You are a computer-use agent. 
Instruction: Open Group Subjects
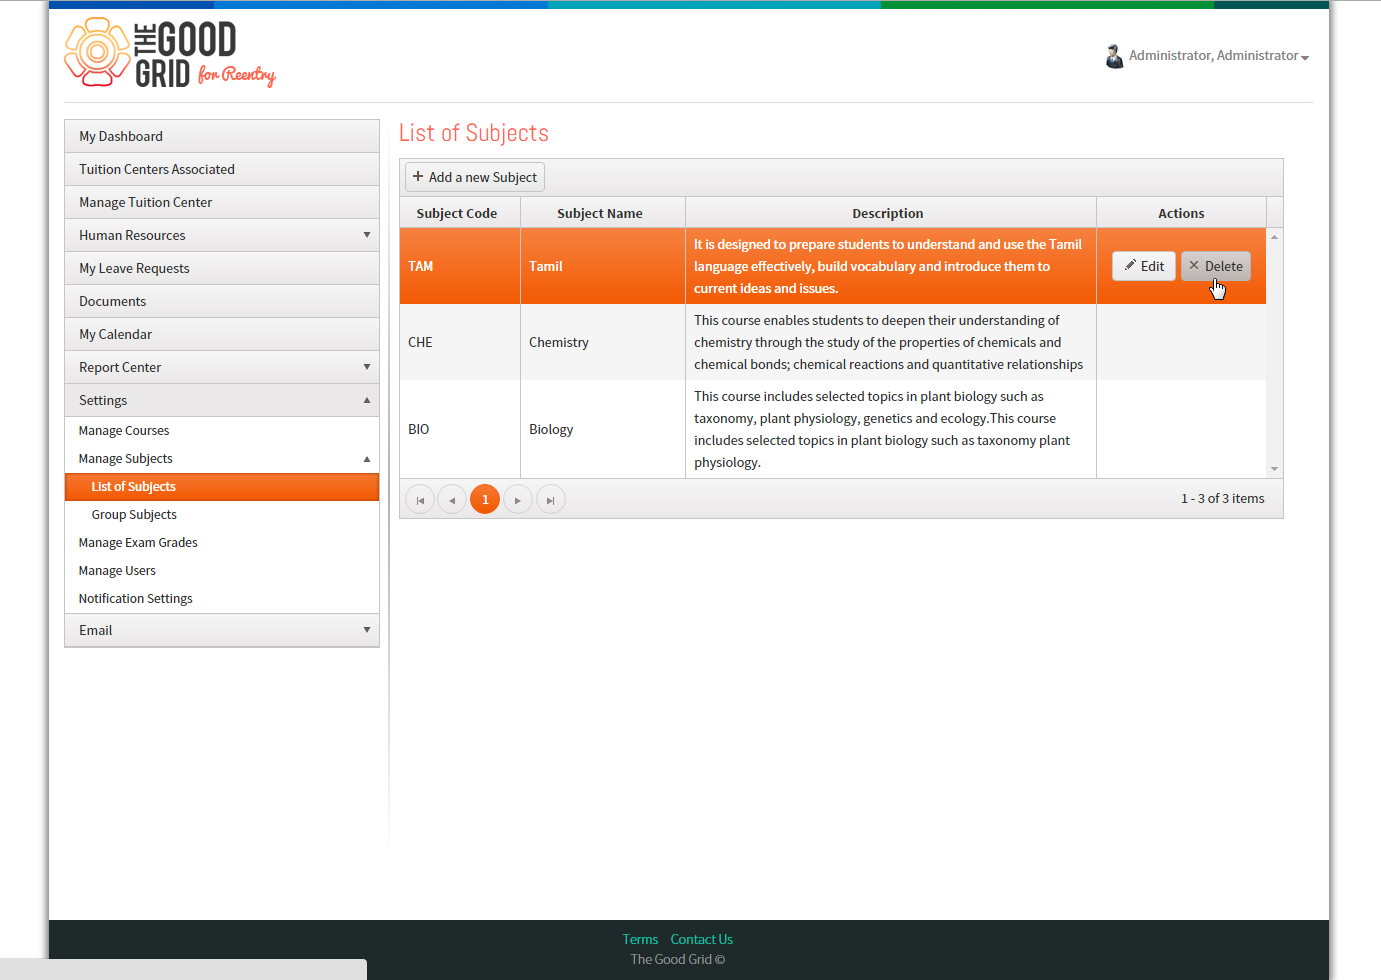(222, 514)
